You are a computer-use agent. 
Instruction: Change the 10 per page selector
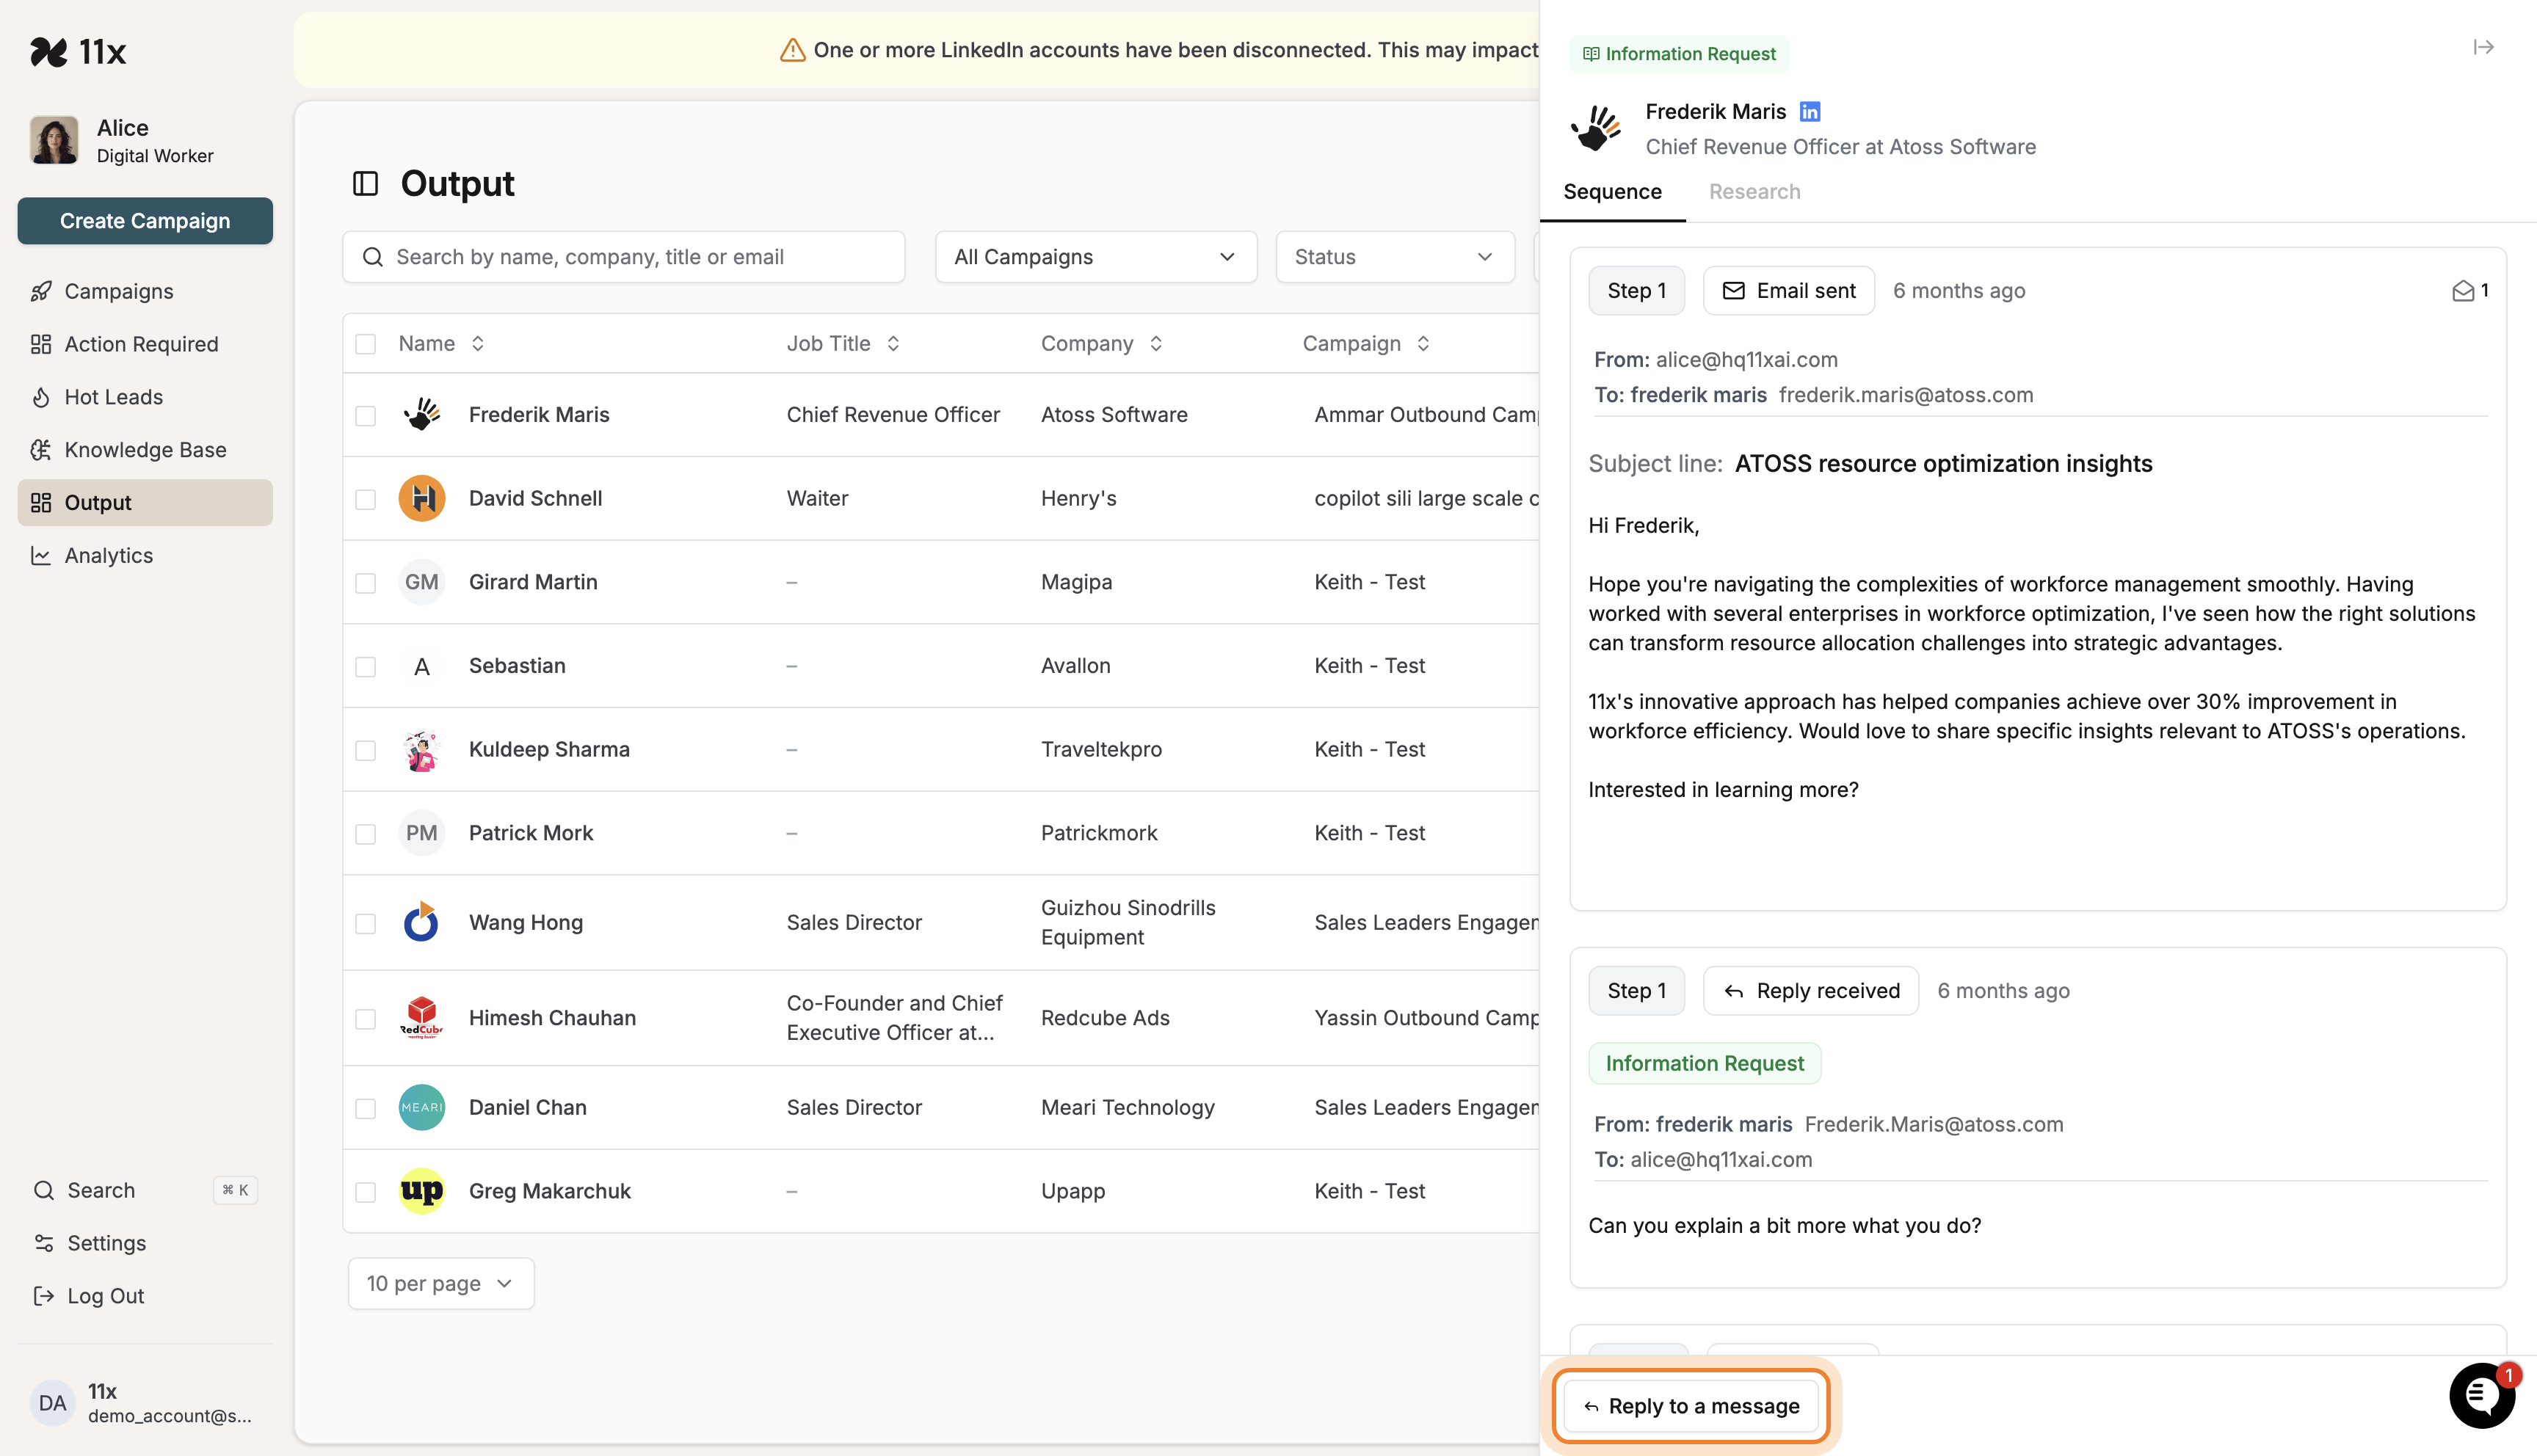pos(440,1283)
